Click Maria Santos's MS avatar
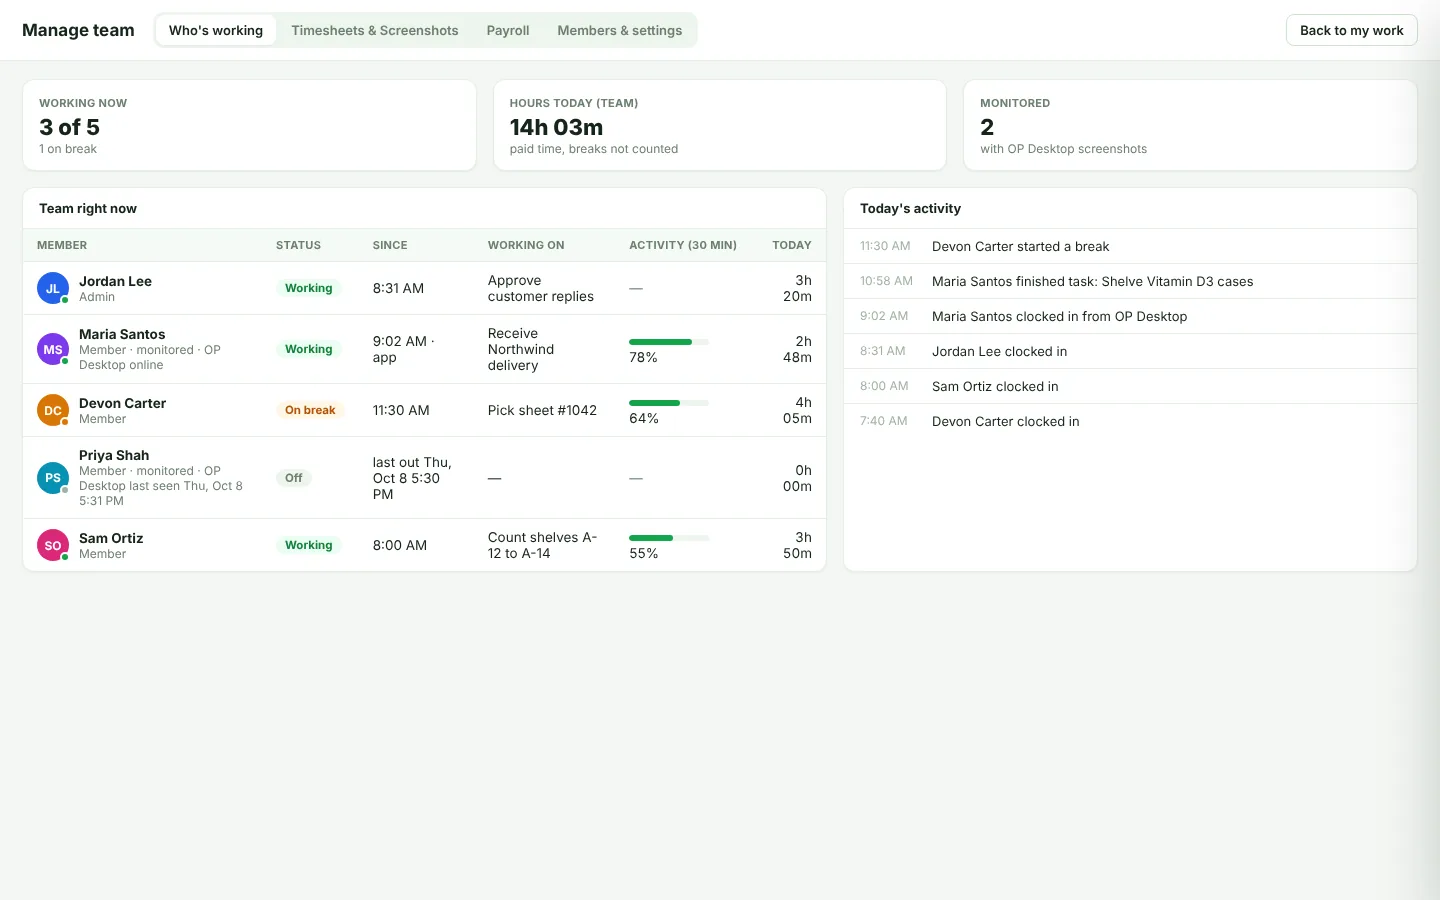Screen dimensions: 1440x900 pos(53,349)
